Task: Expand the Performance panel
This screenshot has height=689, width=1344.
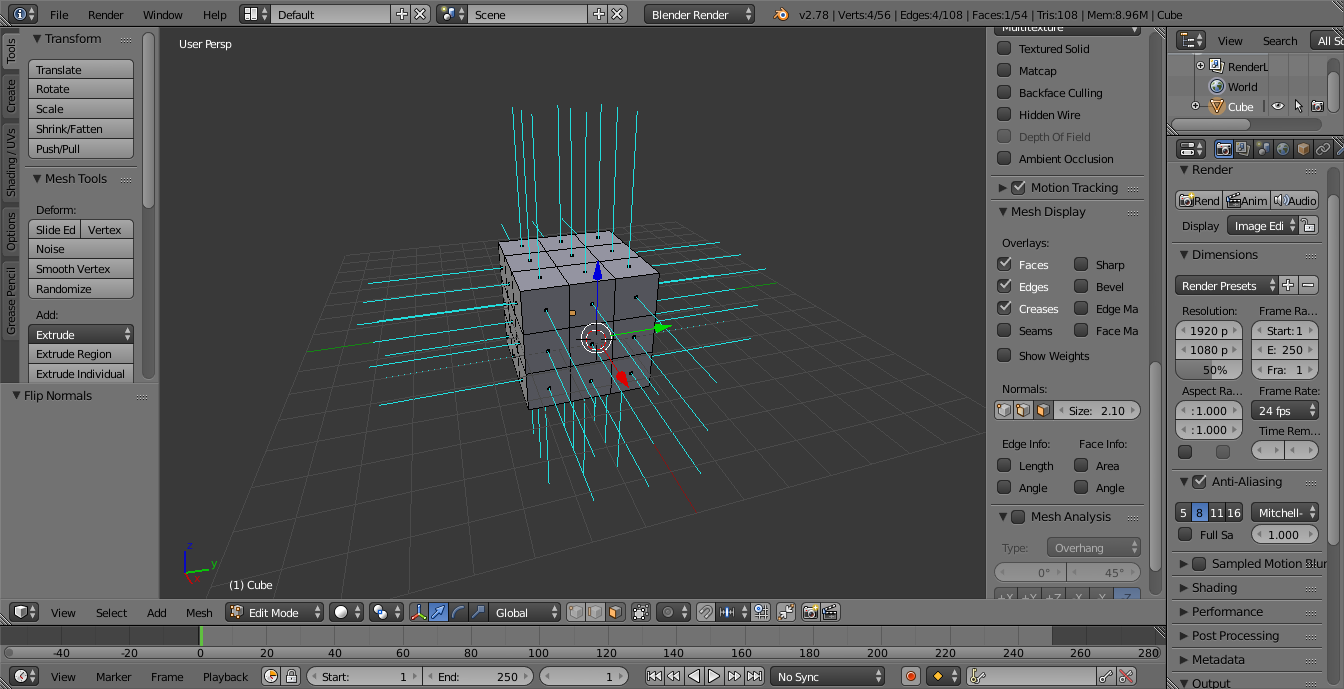Action: [x=1226, y=612]
